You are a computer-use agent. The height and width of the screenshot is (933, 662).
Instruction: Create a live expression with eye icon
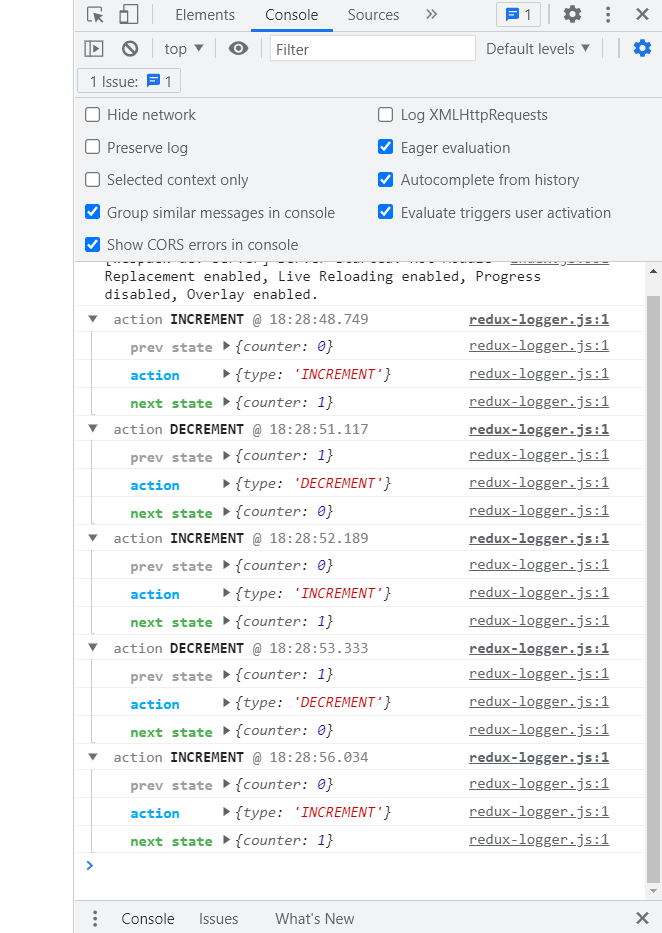239,49
